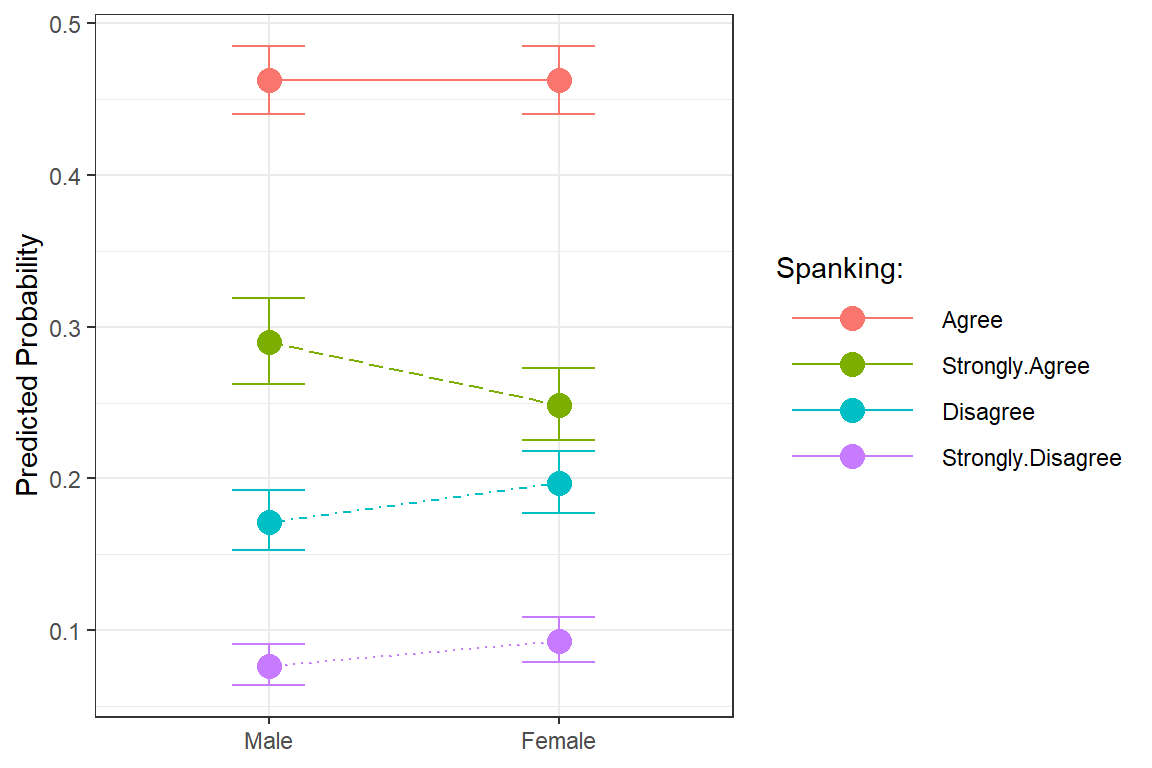
Task: Click the Female x-axis label
Action: (559, 741)
